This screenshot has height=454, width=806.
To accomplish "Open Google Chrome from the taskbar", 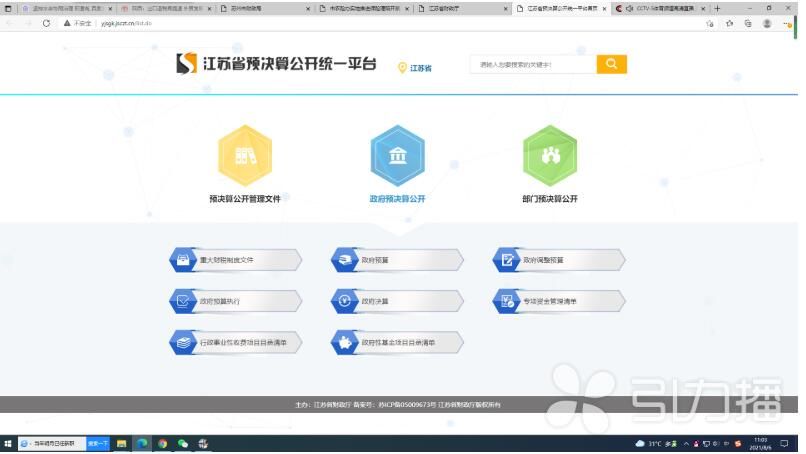I will click(x=162, y=443).
